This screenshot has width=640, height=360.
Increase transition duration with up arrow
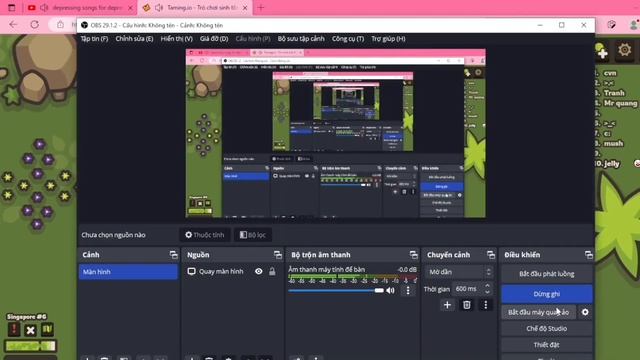487,286
